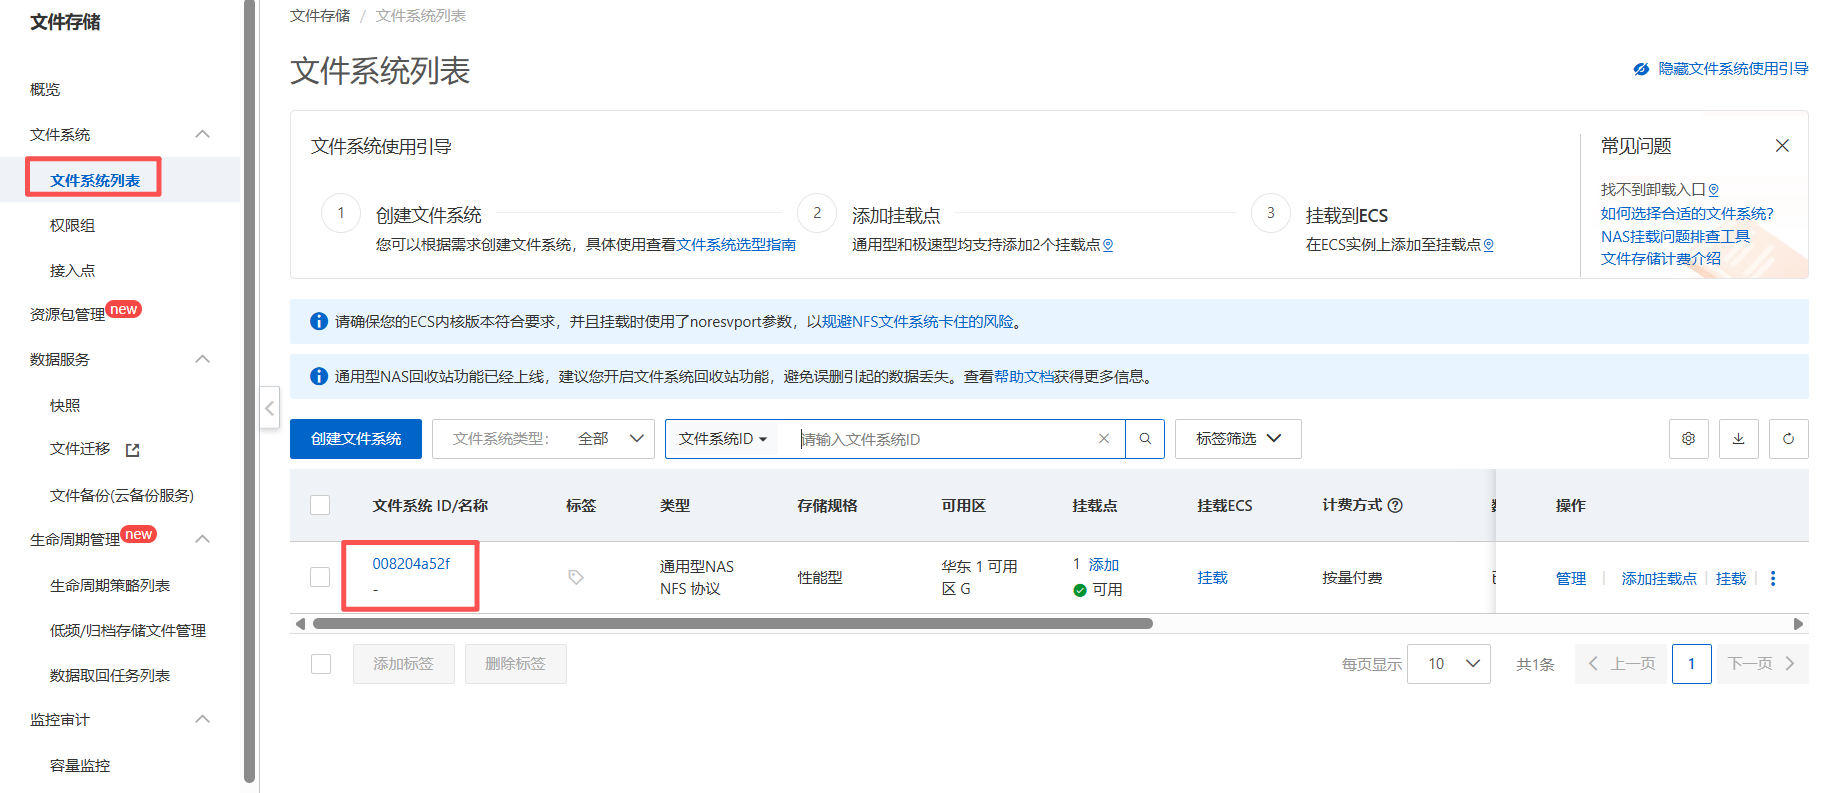Open the per-page count dropdown showing 10

click(x=1449, y=664)
